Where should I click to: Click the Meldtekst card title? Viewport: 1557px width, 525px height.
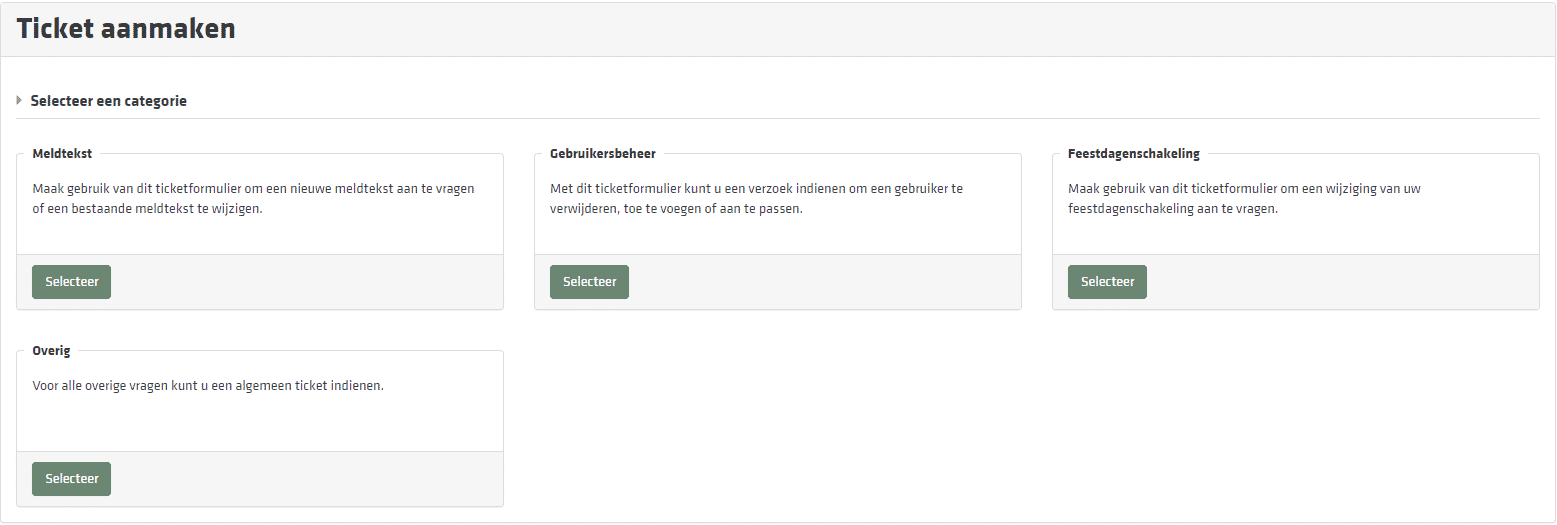(x=62, y=154)
